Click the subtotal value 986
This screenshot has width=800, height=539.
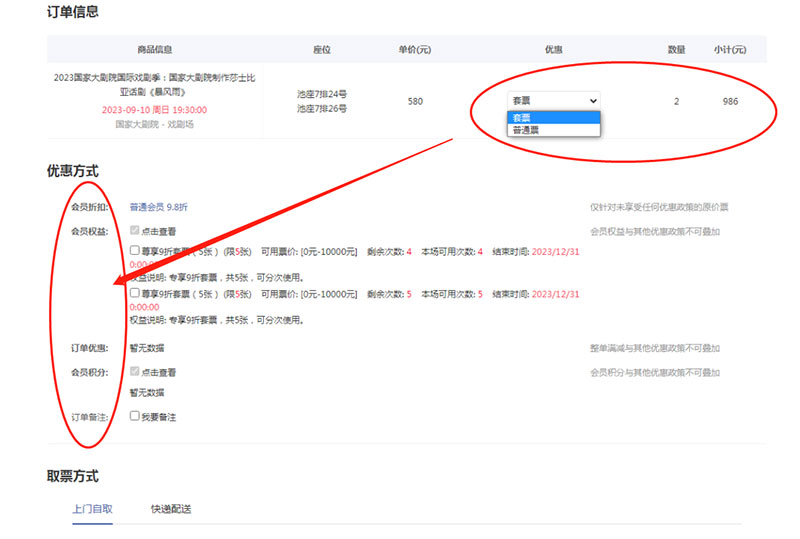[x=730, y=101]
